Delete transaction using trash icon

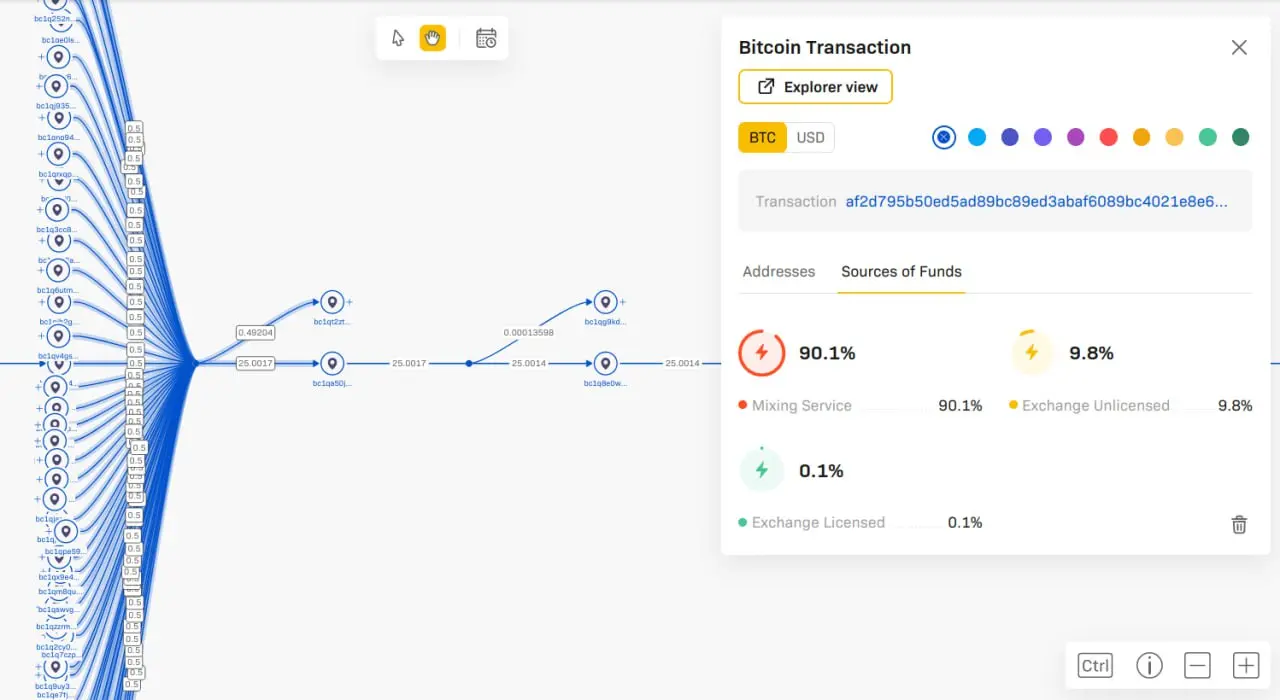[1239, 524]
